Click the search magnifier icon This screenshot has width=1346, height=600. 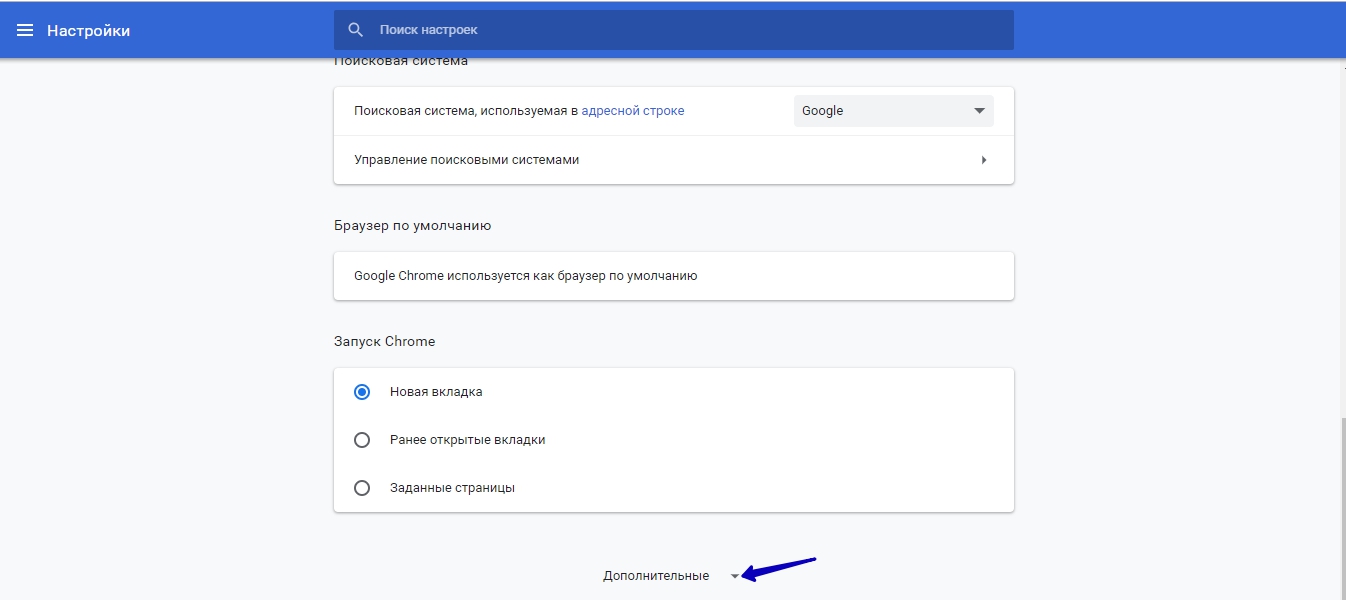coord(355,29)
